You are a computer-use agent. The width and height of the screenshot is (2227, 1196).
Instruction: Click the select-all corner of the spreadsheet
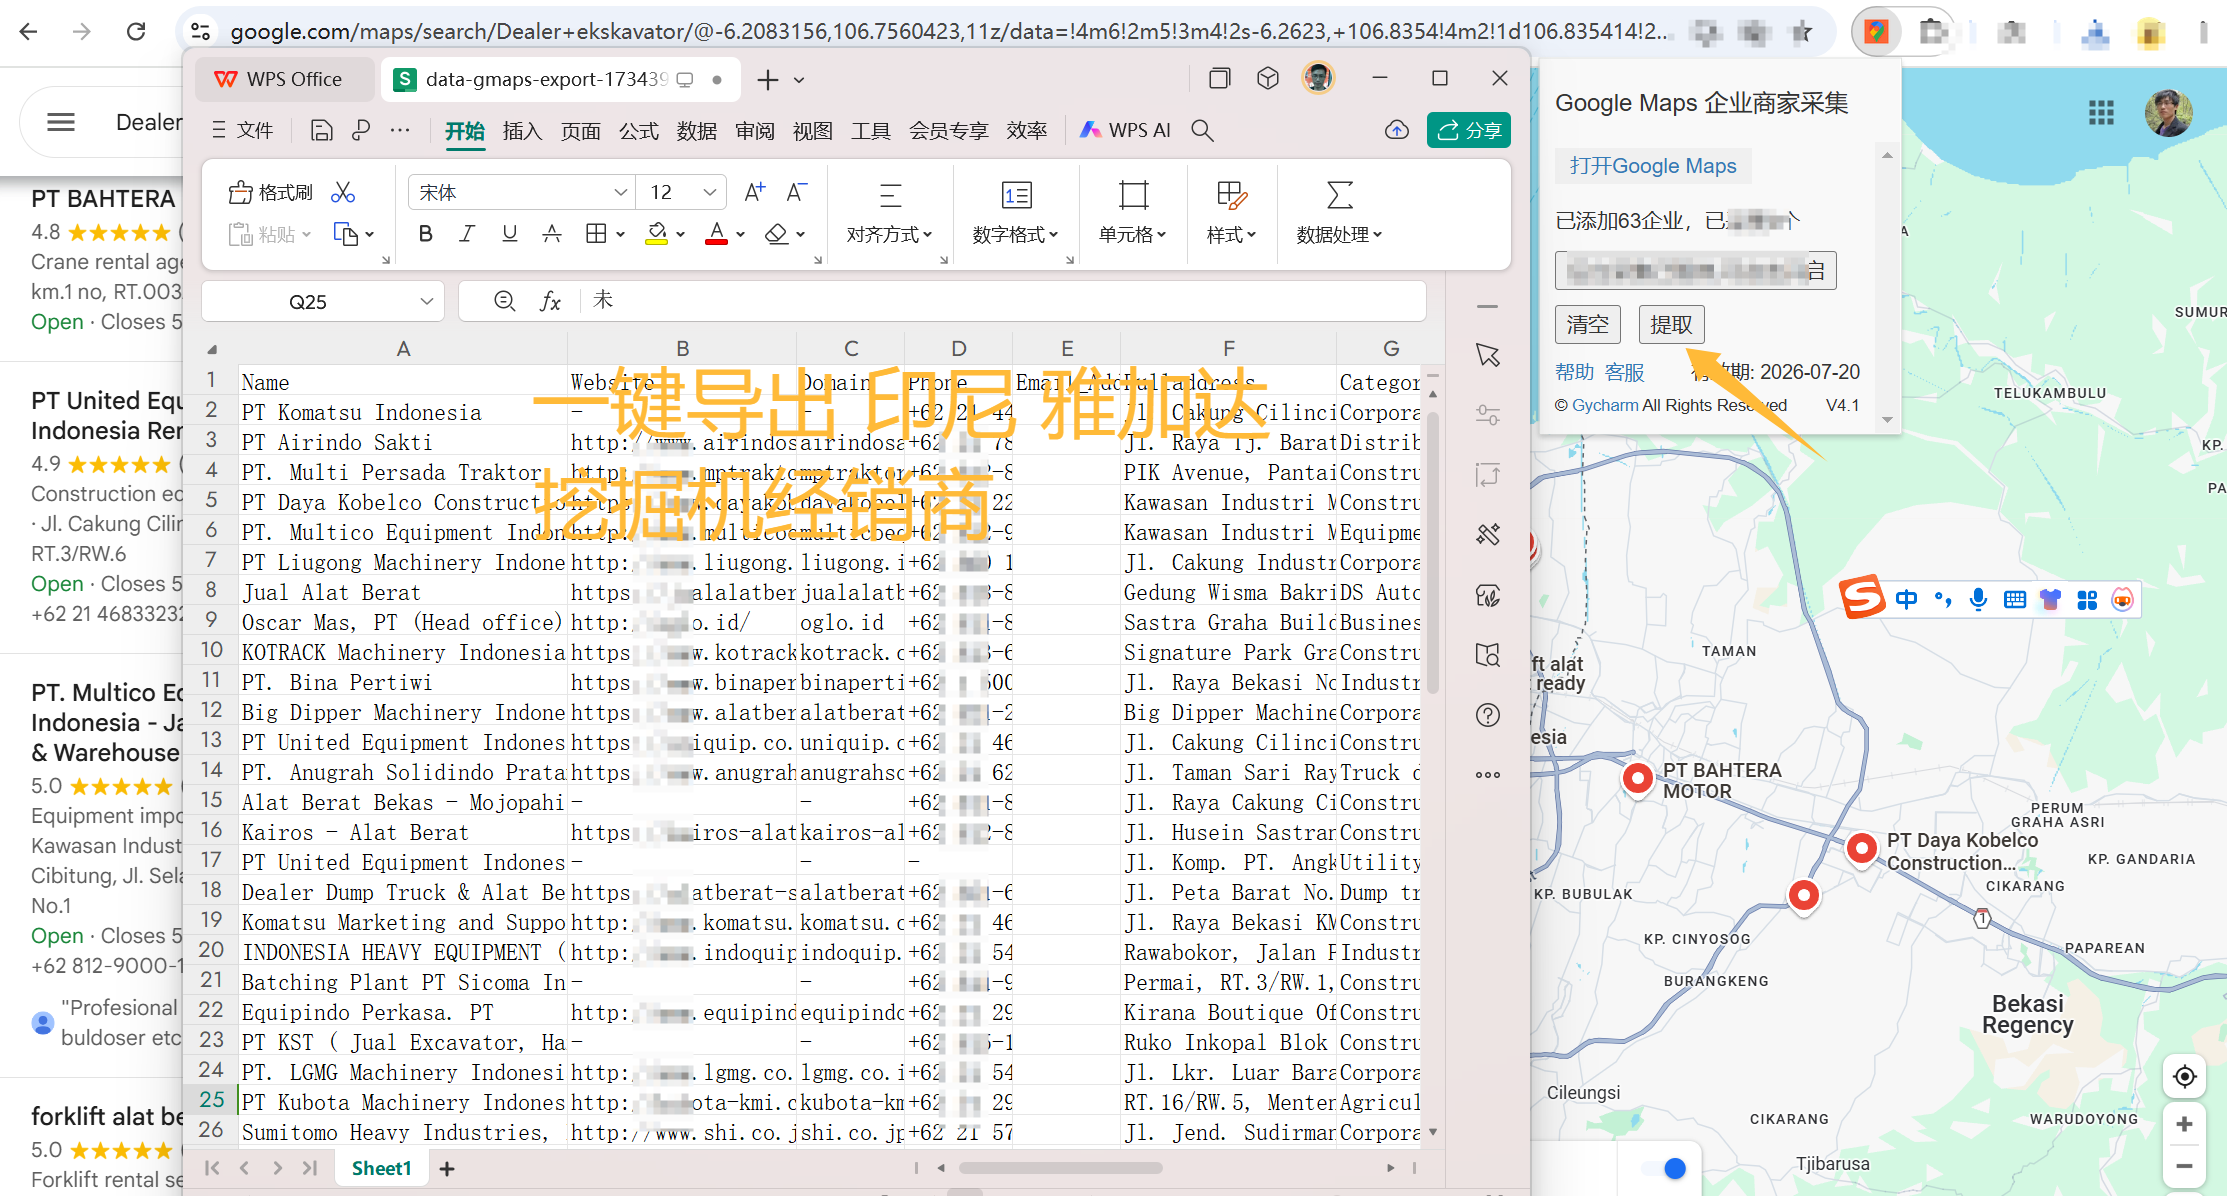pyautogui.click(x=211, y=349)
